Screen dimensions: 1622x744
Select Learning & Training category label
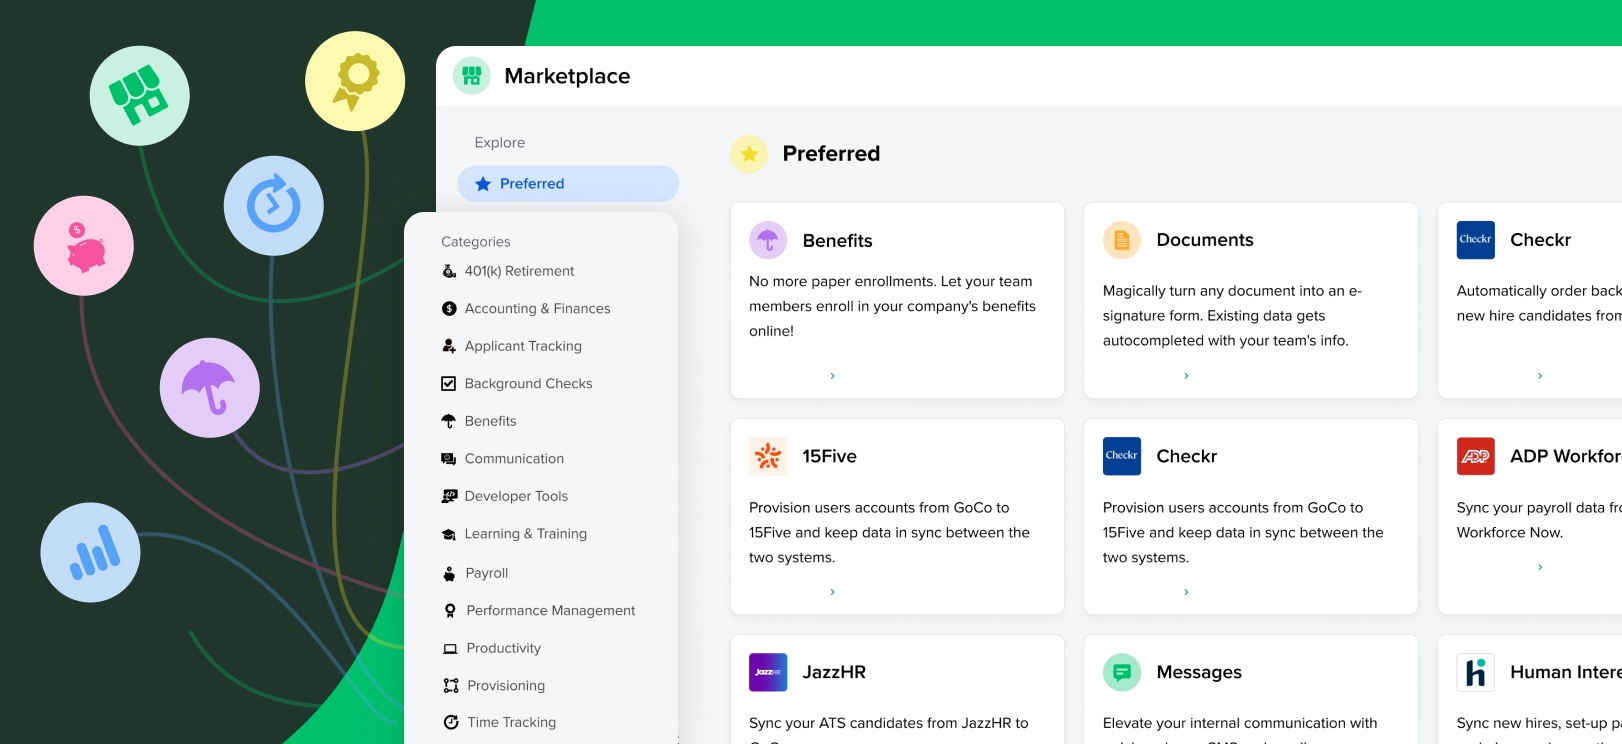click(525, 534)
